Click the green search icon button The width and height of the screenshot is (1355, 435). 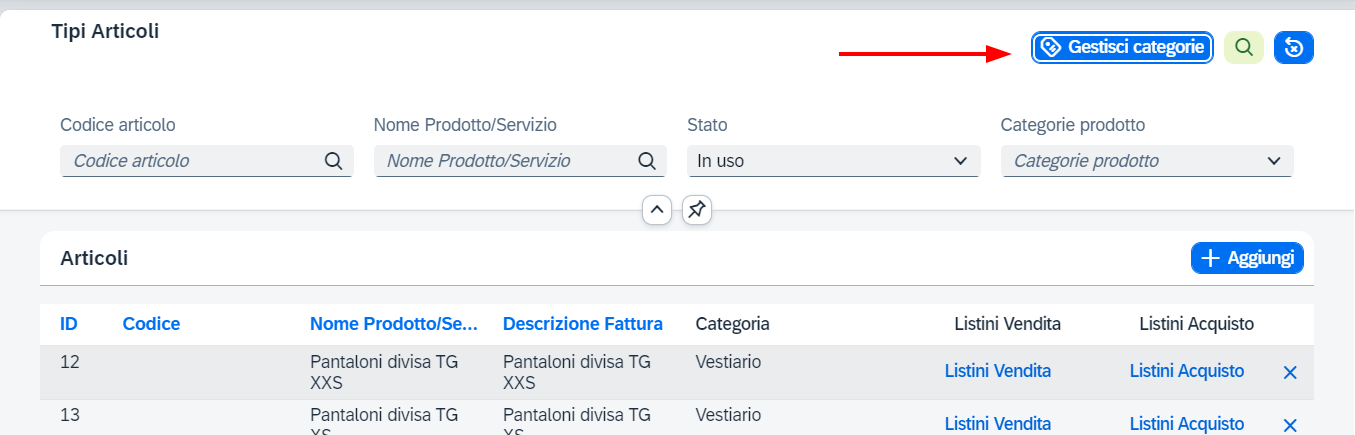click(x=1244, y=47)
